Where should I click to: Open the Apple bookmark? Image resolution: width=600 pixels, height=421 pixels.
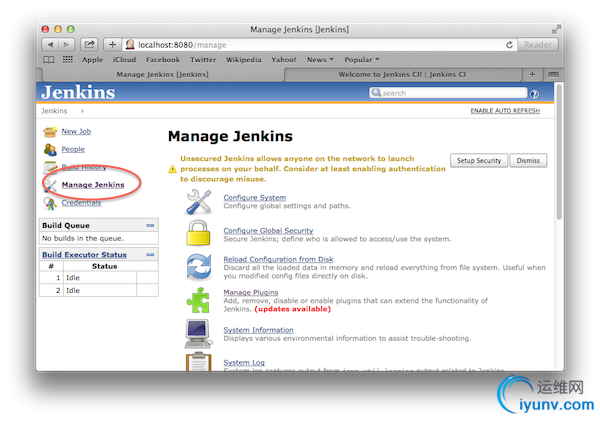pos(92,60)
